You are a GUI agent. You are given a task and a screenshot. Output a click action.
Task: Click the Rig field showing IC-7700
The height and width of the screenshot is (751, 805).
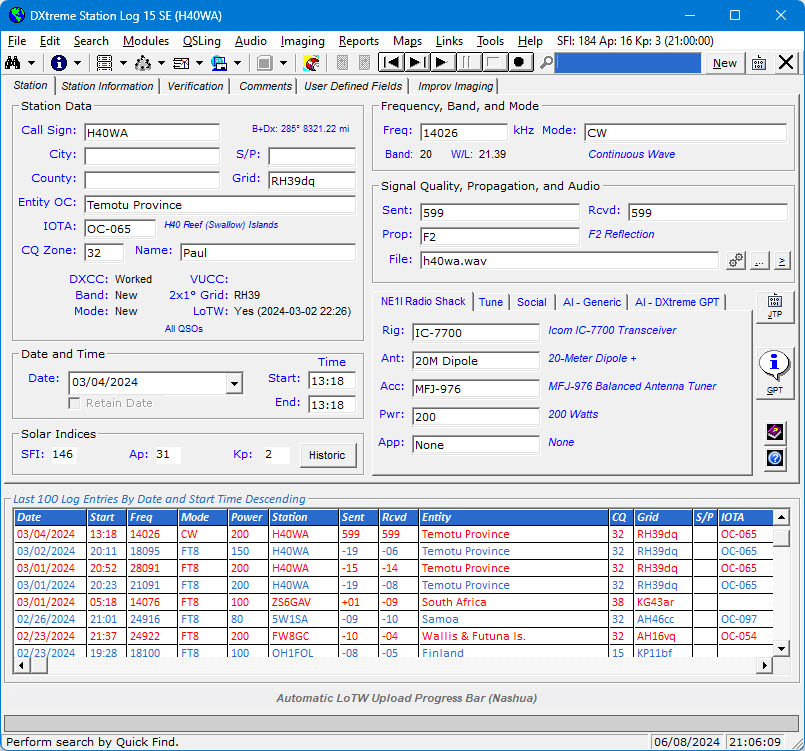(x=475, y=333)
